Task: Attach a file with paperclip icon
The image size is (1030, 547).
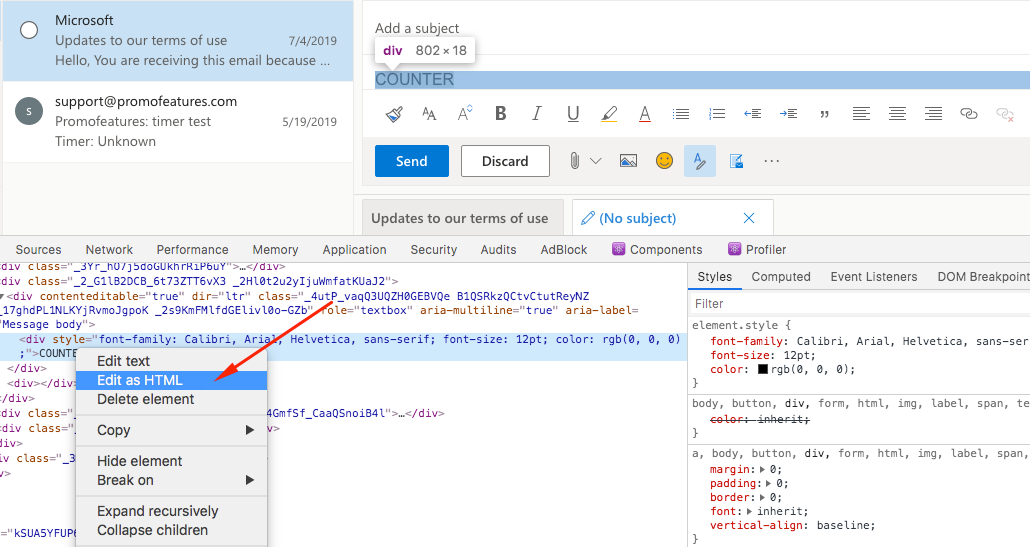Action: pos(575,161)
